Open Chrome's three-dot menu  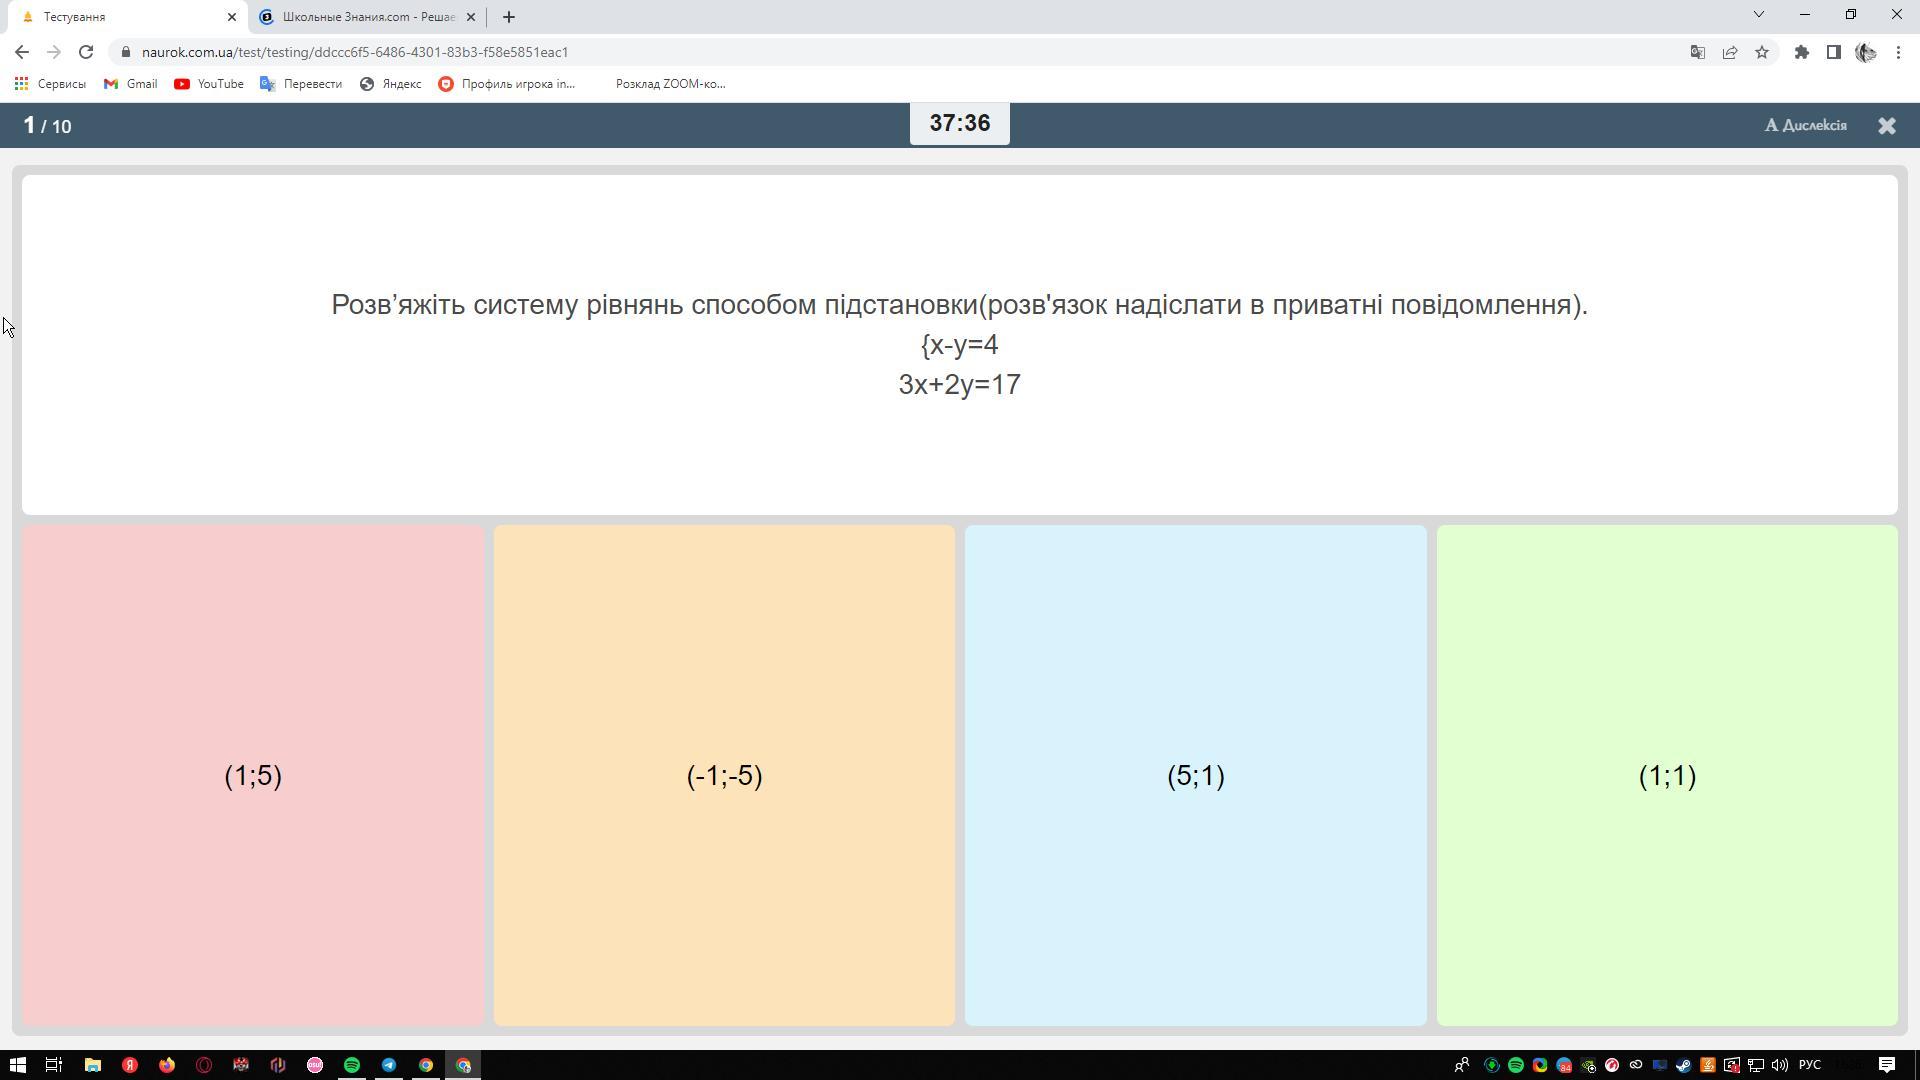[1898, 52]
